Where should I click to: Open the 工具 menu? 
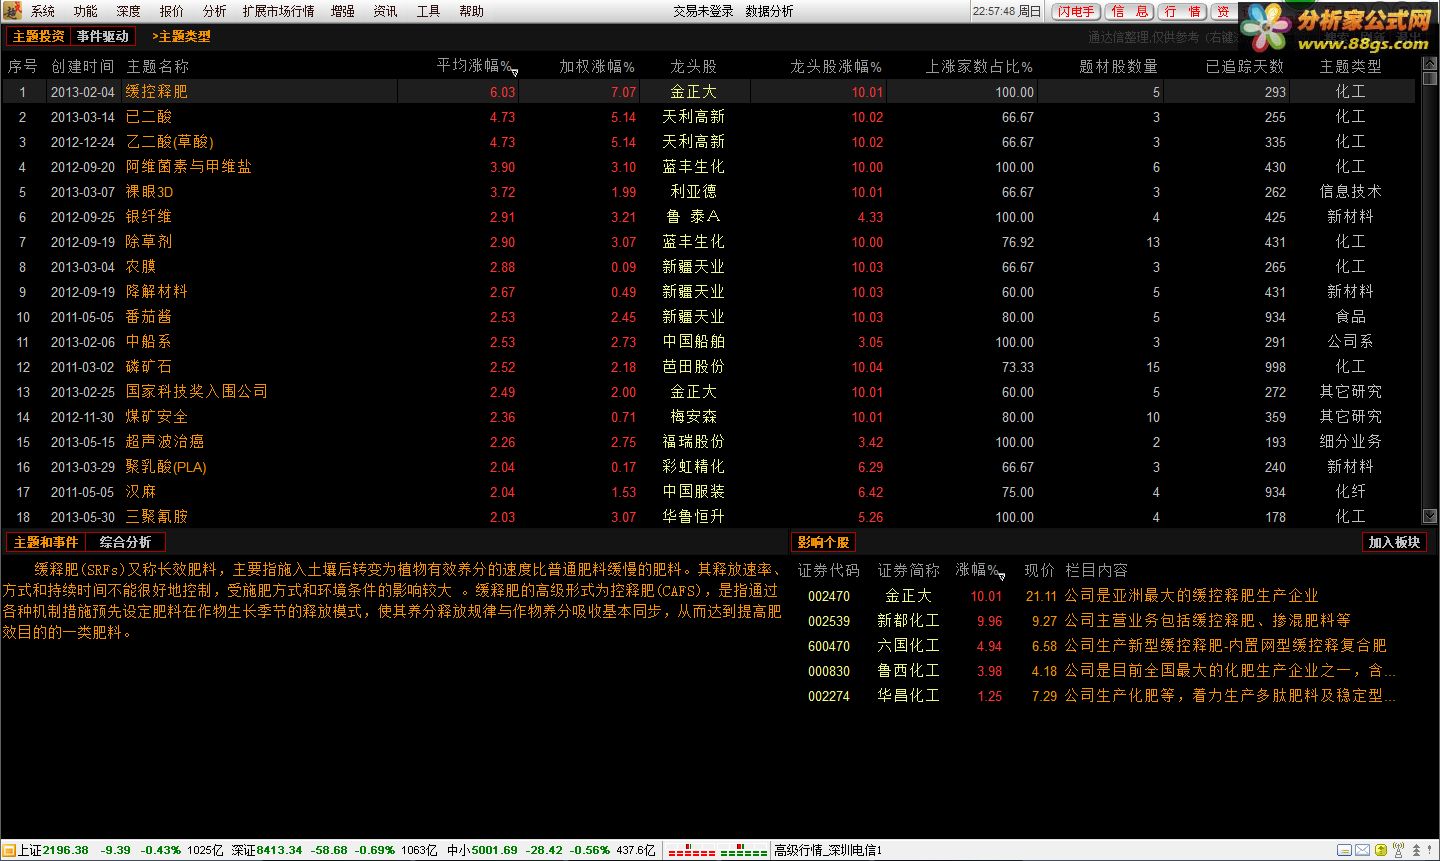pos(429,11)
